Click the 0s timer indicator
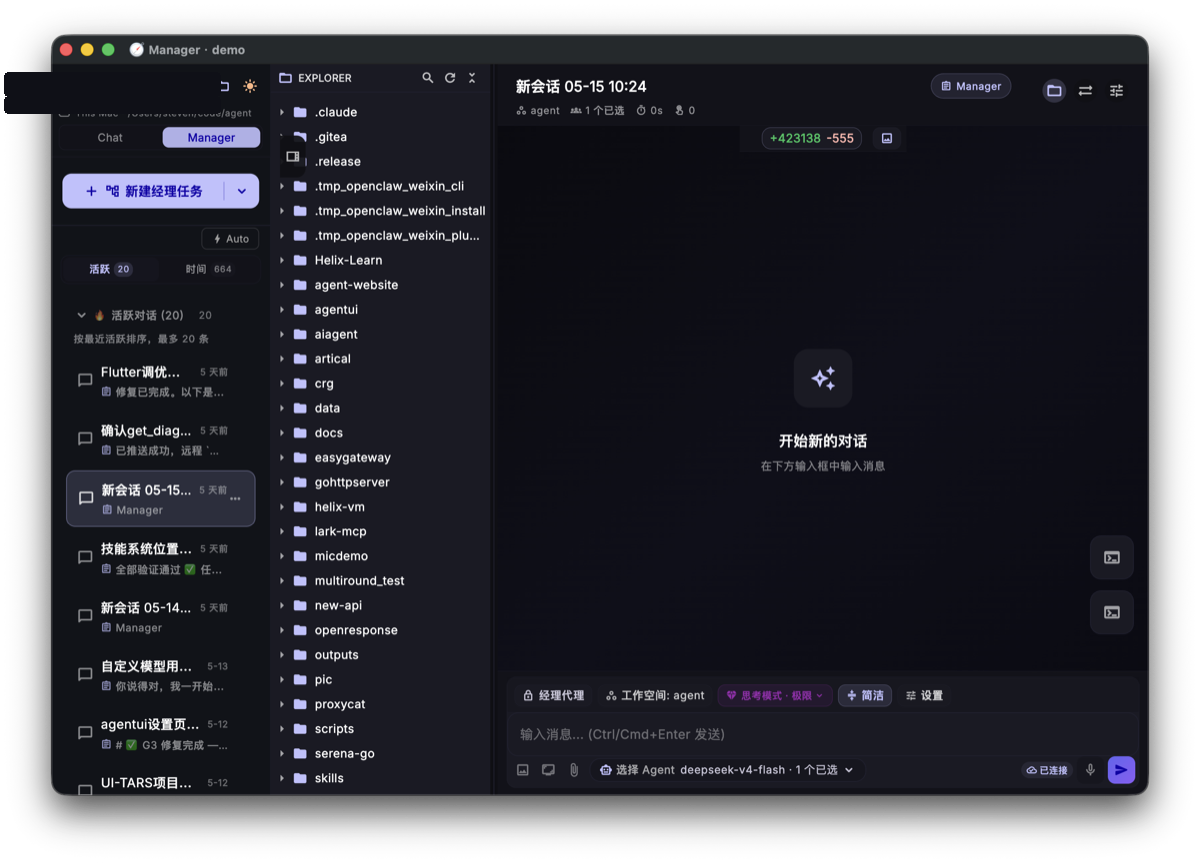This screenshot has width=1200, height=863. [x=649, y=111]
